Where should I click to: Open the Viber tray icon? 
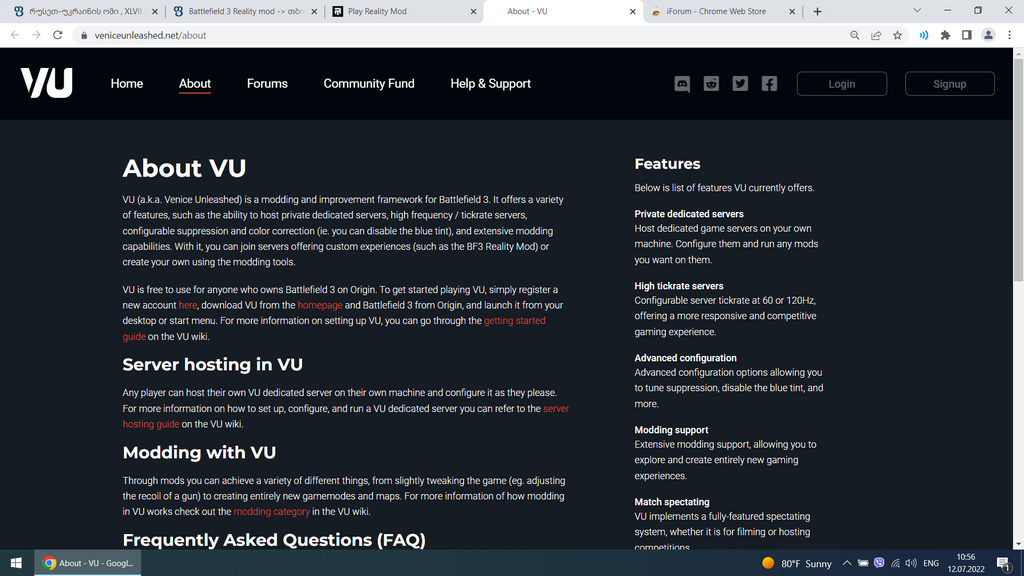click(879, 563)
